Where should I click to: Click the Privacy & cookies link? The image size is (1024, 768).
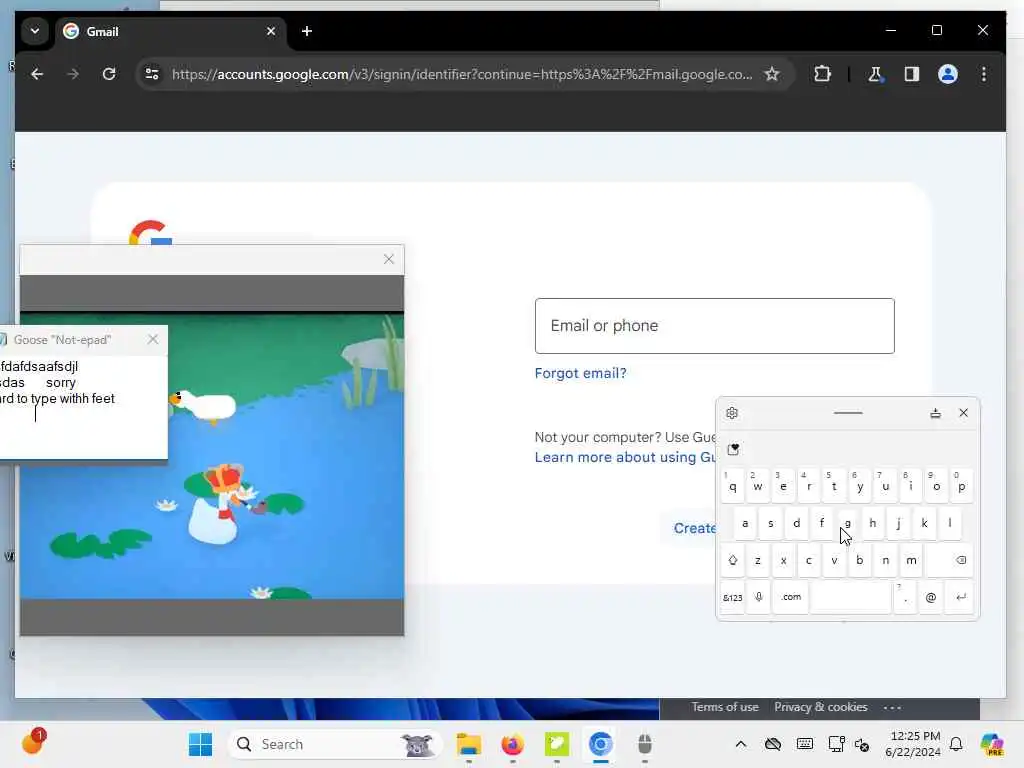821,707
